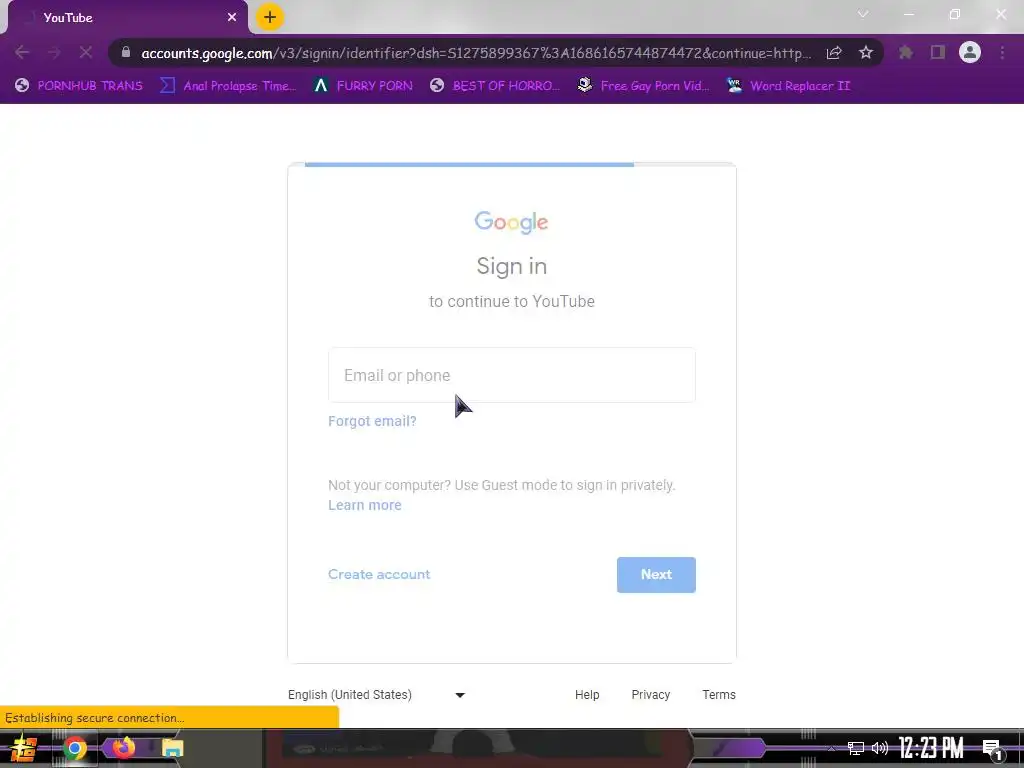Open Privacy link

[650, 695]
